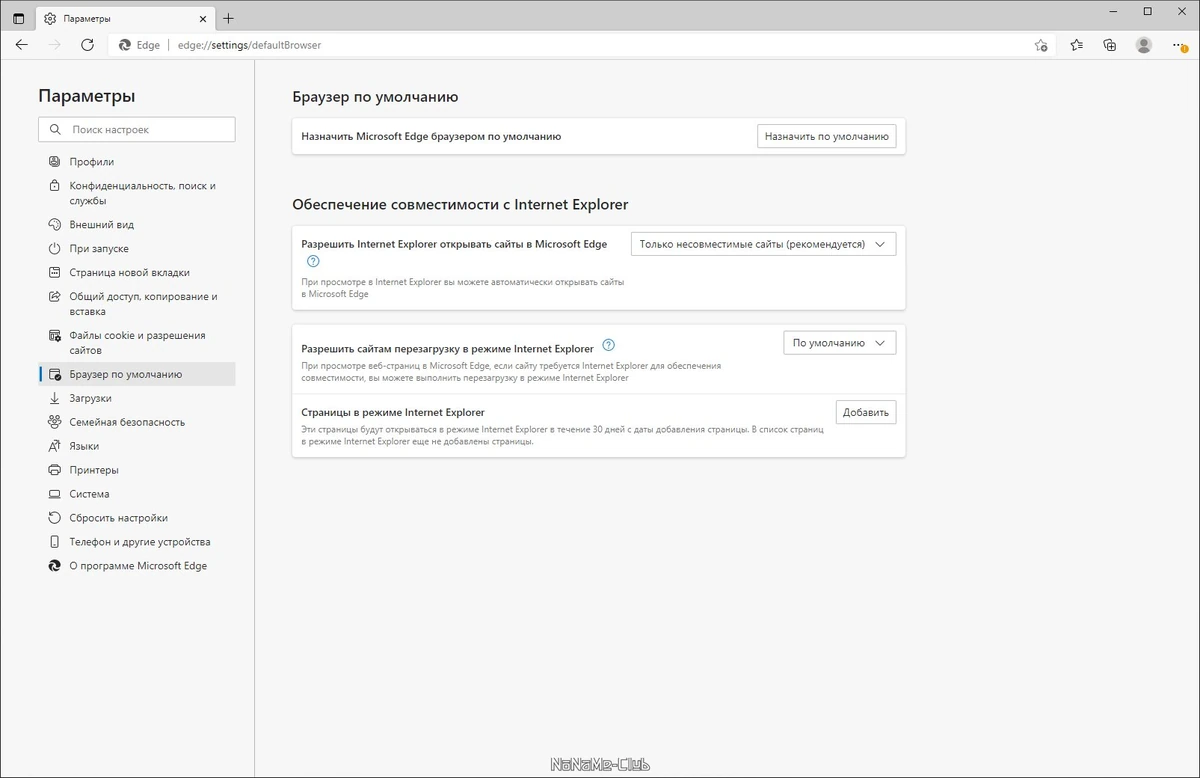Image resolution: width=1200 pixels, height=778 pixels.
Task: Click the lock icon for Конфиденциальность
Action: coord(55,186)
